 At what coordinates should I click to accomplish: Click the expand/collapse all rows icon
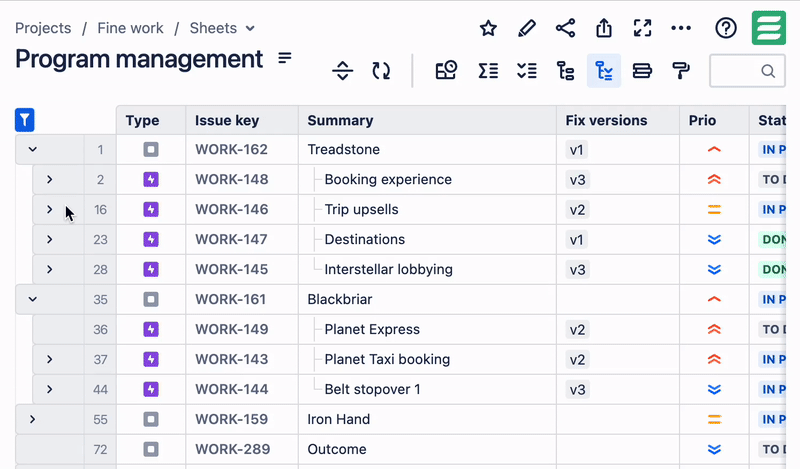[342, 70]
